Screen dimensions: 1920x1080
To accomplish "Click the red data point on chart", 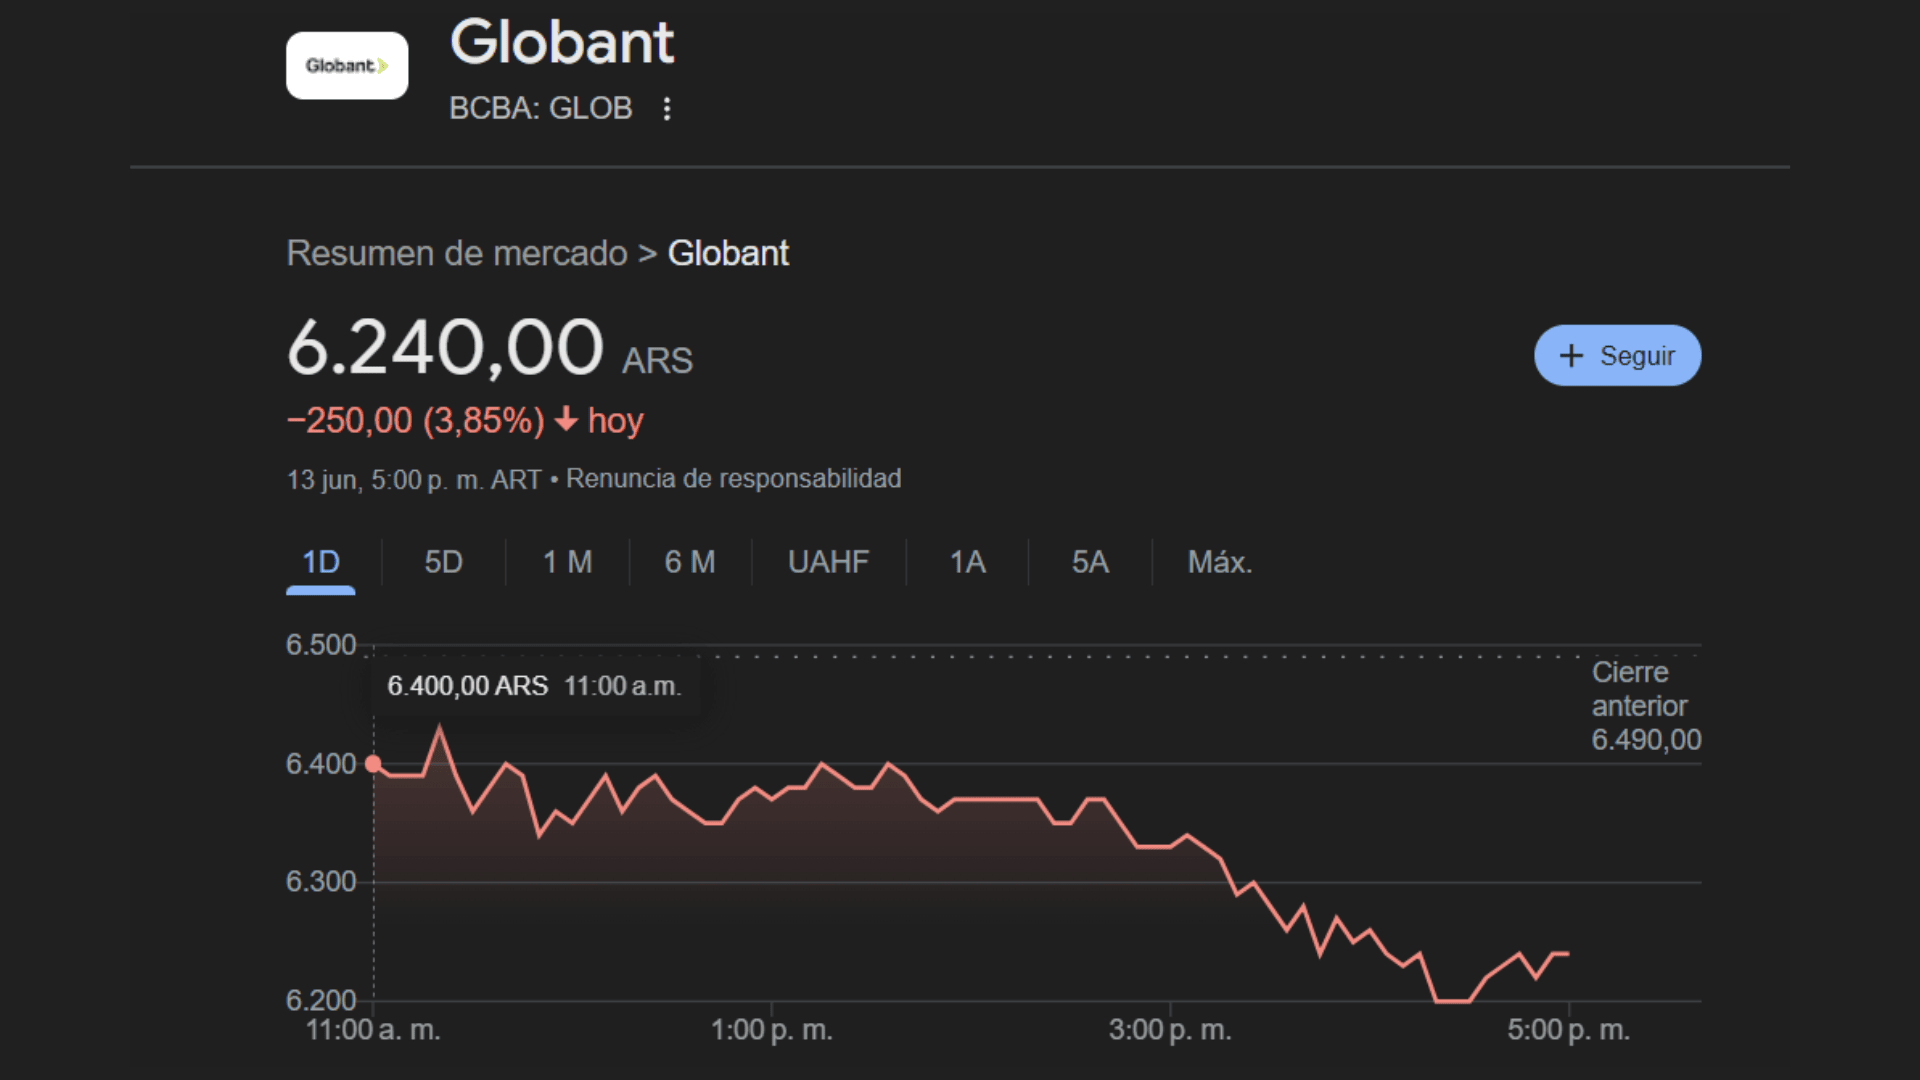I will click(x=373, y=764).
